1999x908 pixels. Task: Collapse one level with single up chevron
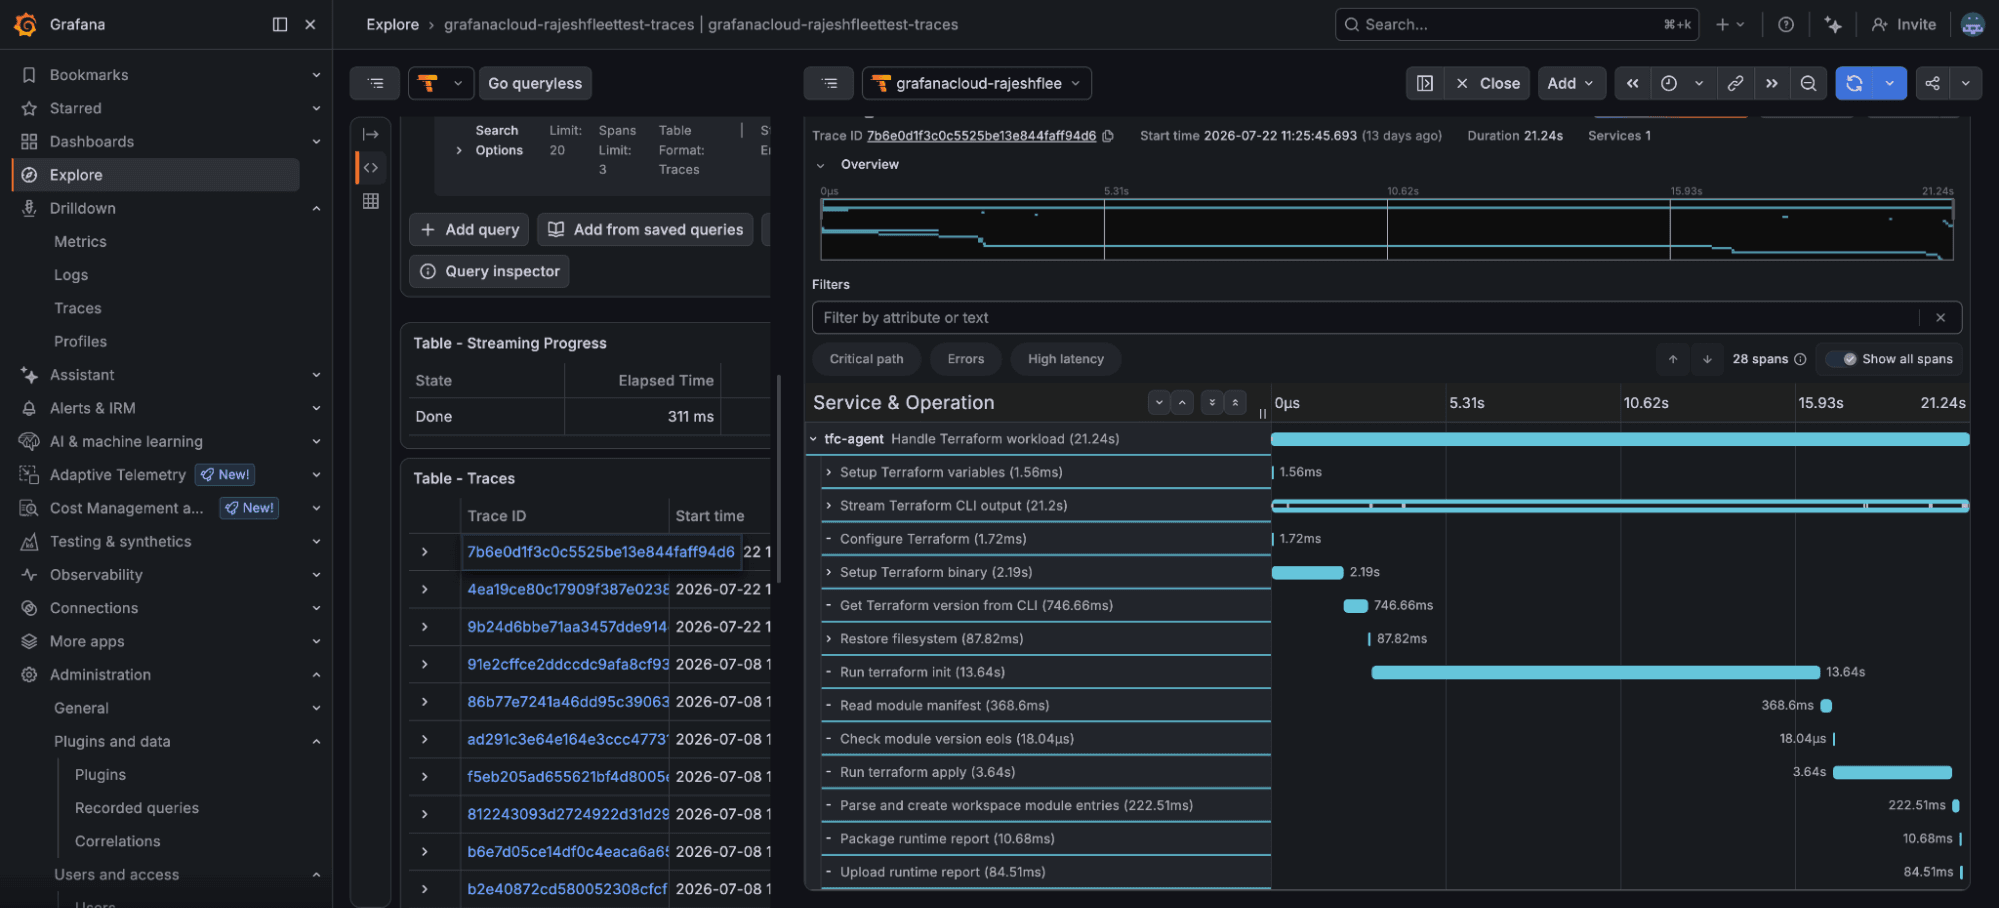point(1182,403)
